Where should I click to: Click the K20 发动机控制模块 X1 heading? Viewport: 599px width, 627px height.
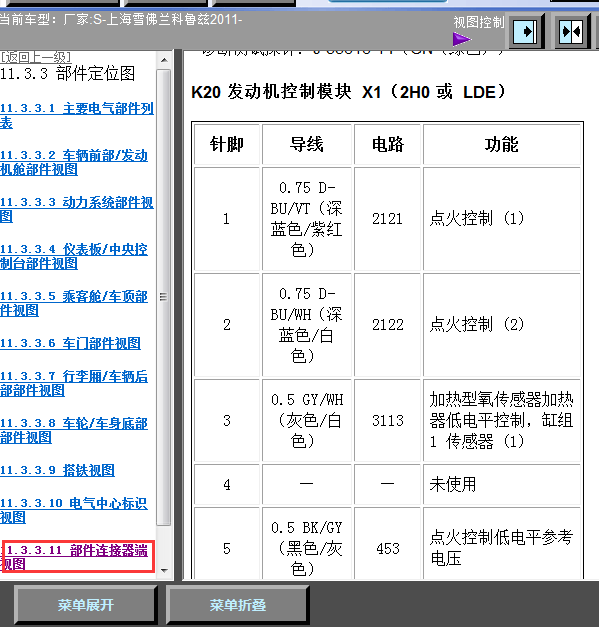[348, 92]
